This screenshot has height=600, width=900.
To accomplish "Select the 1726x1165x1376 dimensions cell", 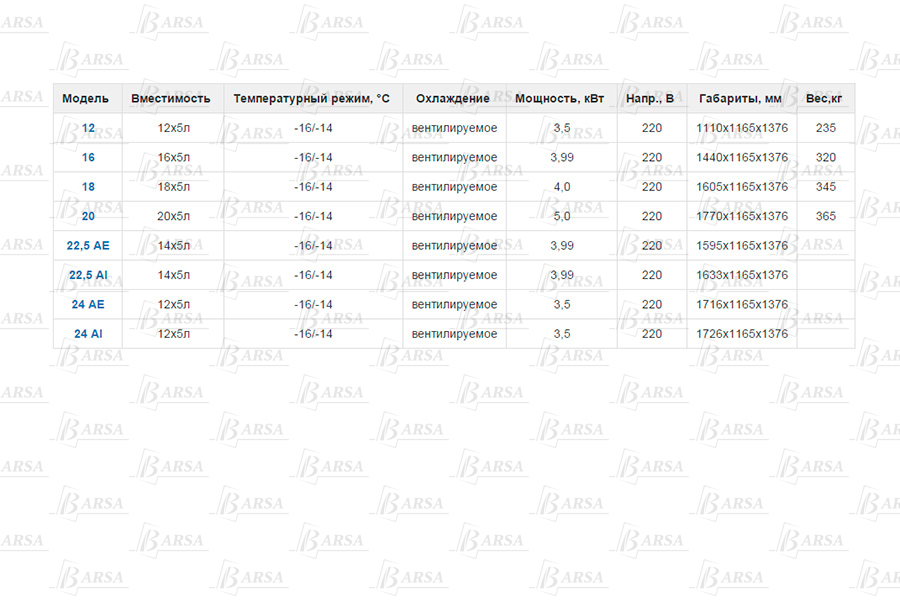I will coord(742,334).
